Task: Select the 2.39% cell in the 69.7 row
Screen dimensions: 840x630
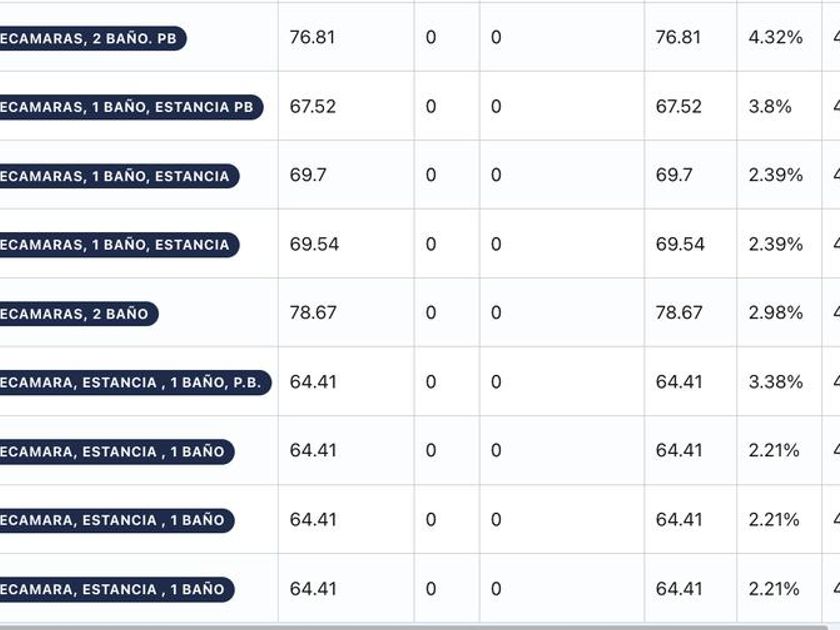Action: point(775,176)
